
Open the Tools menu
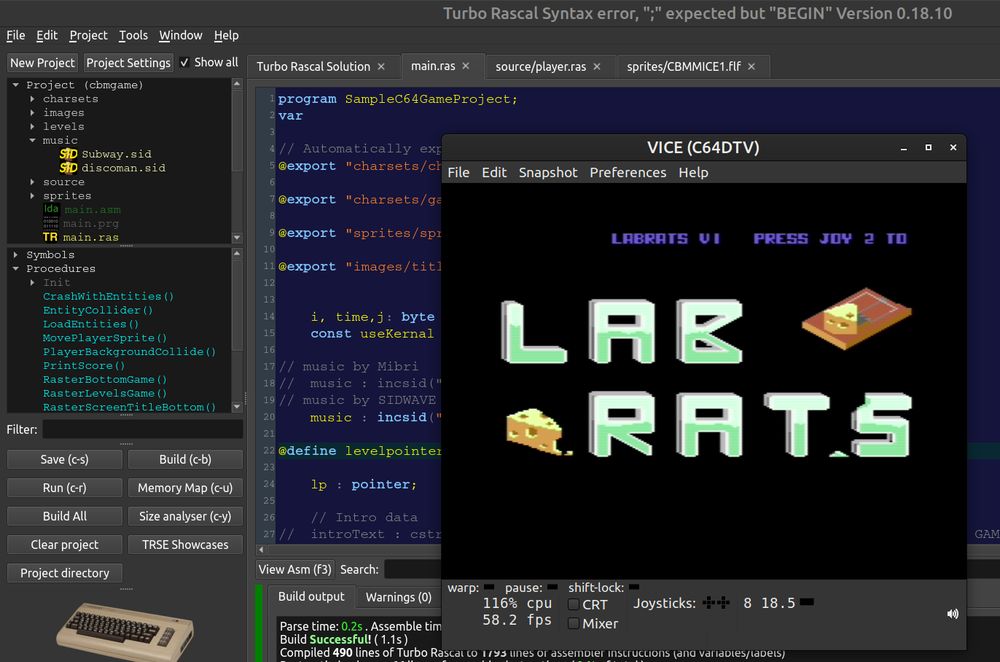pyautogui.click(x=133, y=35)
